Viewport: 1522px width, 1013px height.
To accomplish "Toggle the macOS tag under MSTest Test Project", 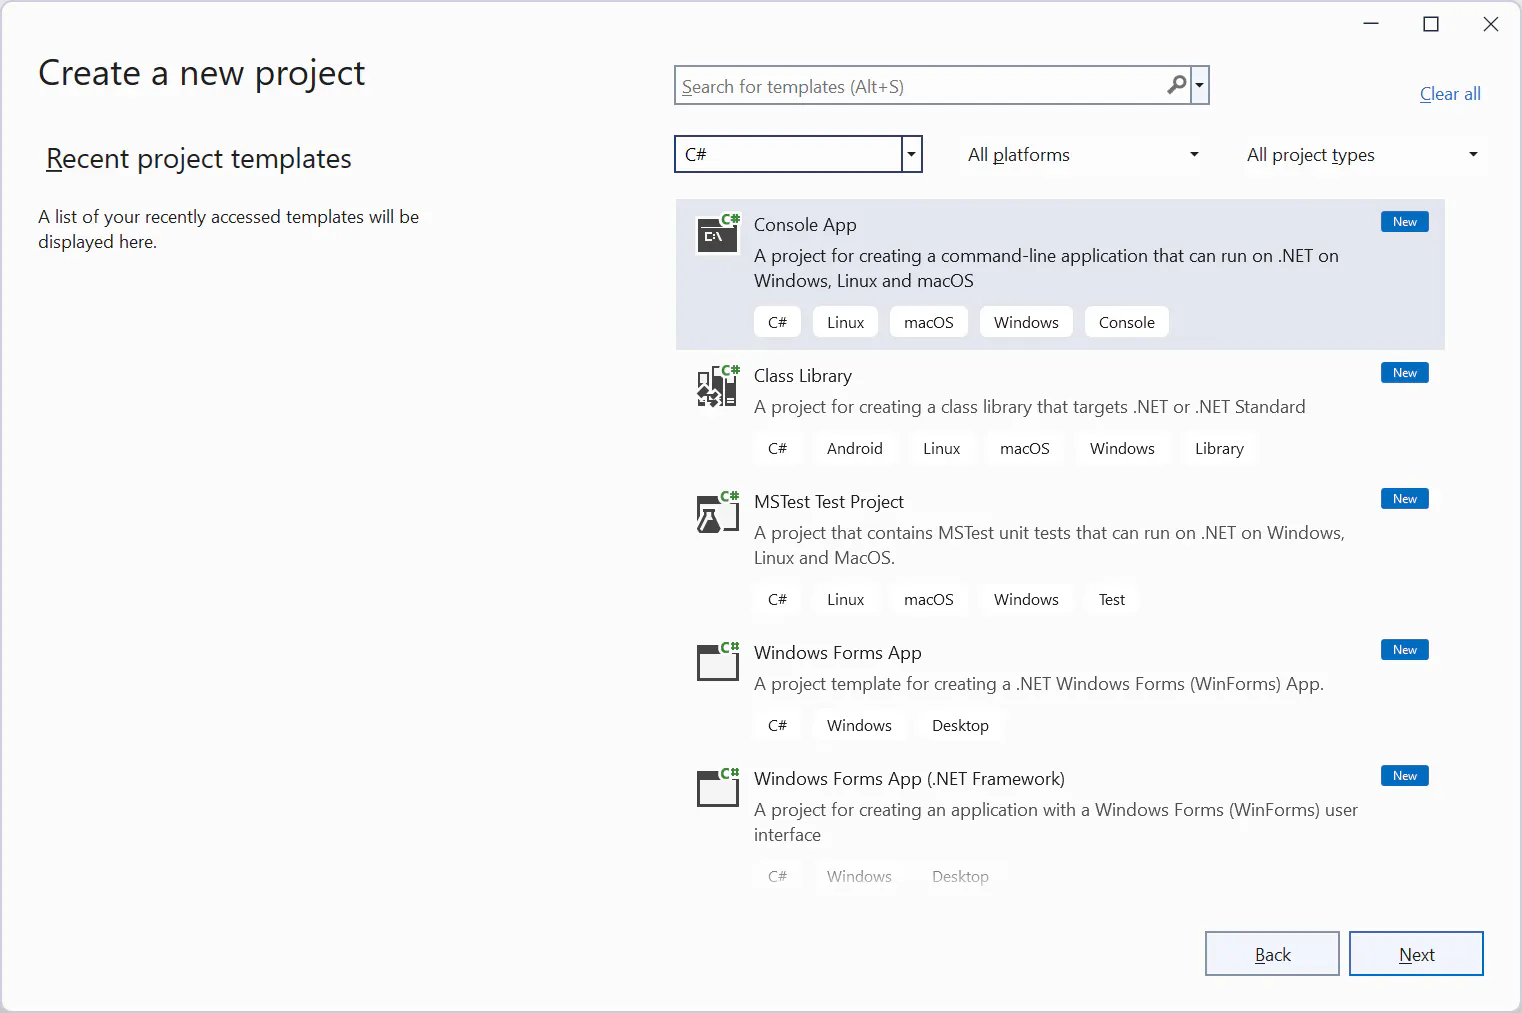I will click(x=928, y=599).
